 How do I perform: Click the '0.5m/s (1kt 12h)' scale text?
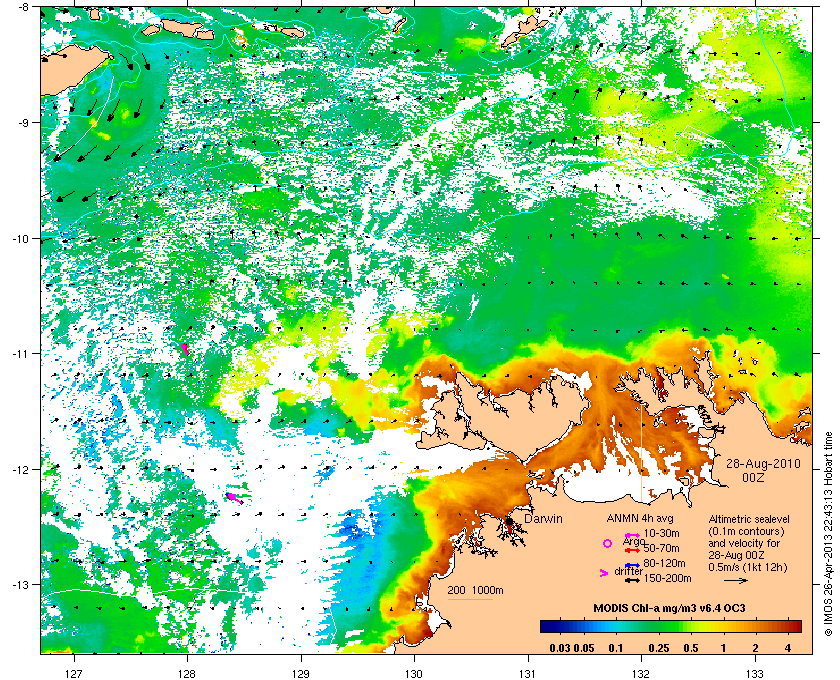(748, 567)
